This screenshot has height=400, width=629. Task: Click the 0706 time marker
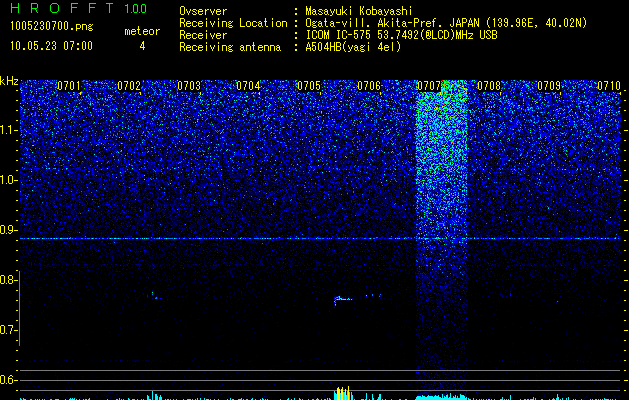(x=369, y=86)
